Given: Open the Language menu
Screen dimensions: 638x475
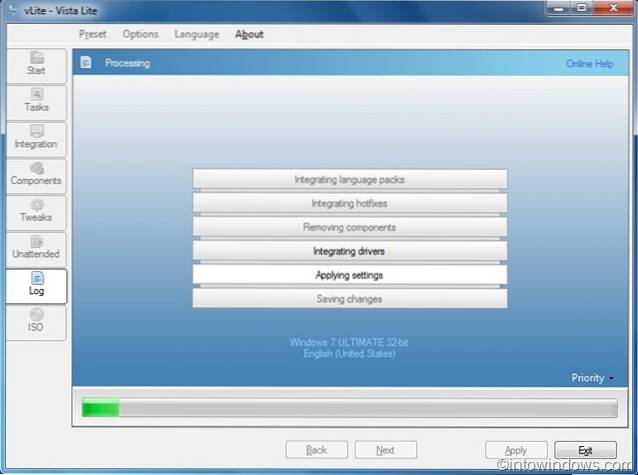Looking at the screenshot, I should pos(196,34).
